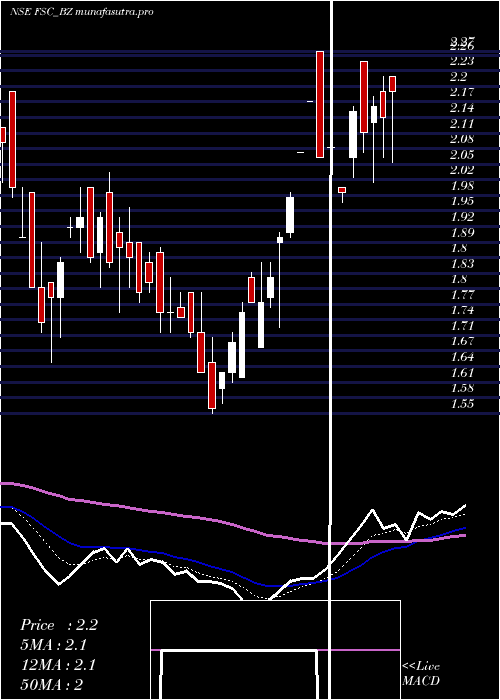The height and width of the screenshot is (700, 500).
Task: Click the '12MA : 2.1' value
Action: (x=58, y=665)
